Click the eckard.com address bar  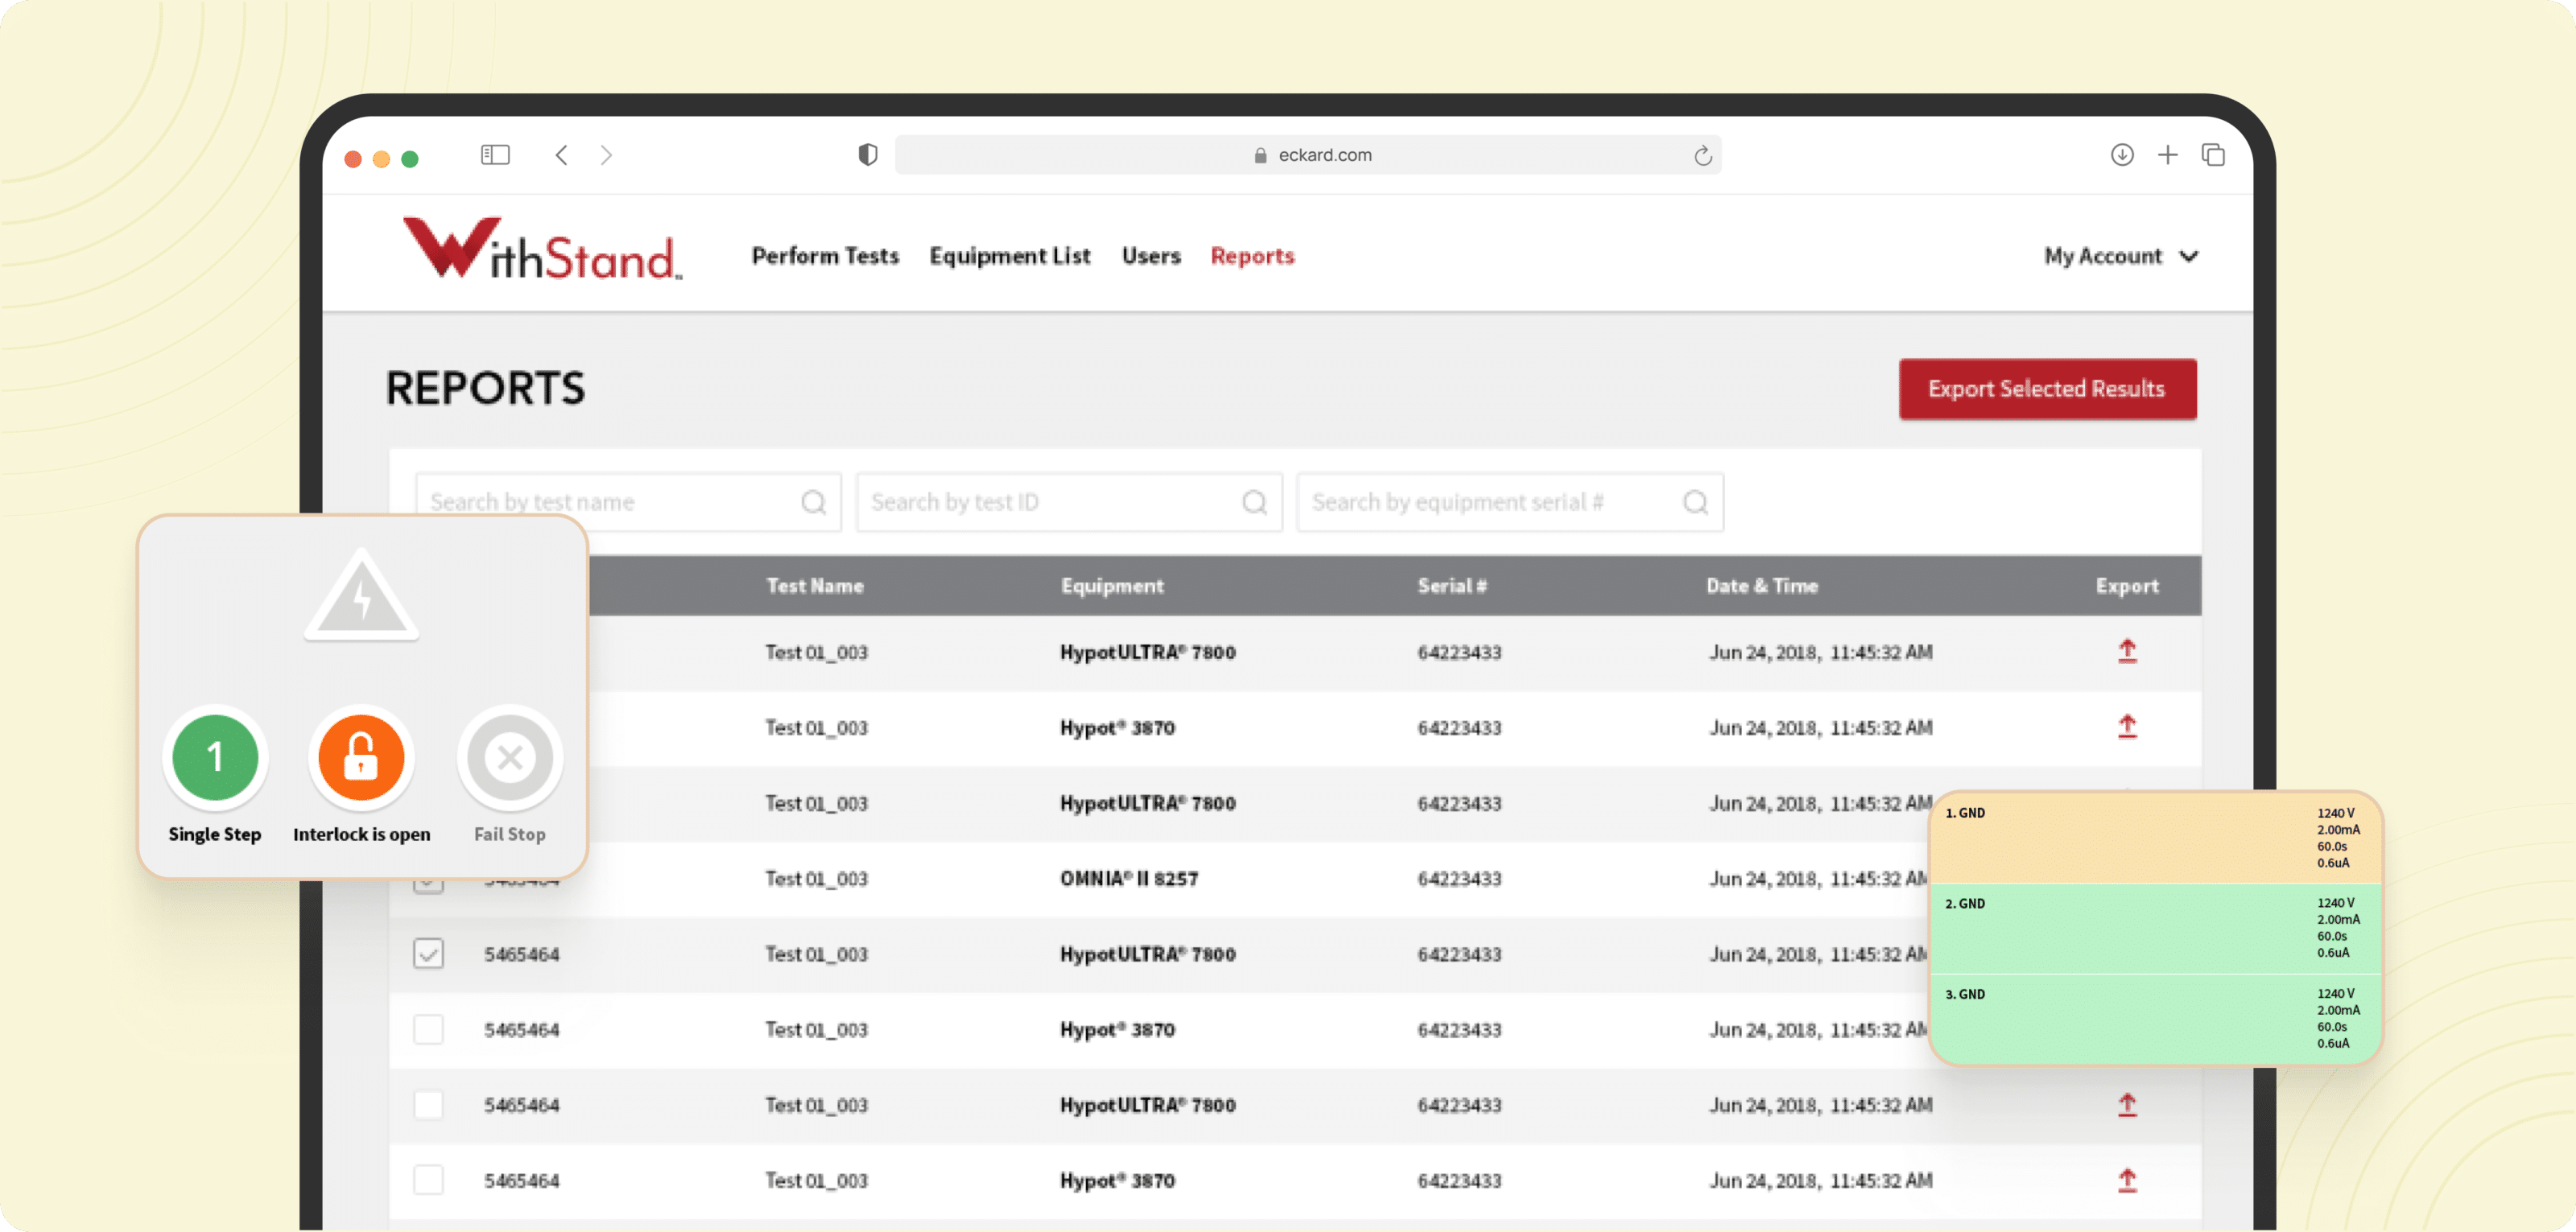coord(1308,155)
